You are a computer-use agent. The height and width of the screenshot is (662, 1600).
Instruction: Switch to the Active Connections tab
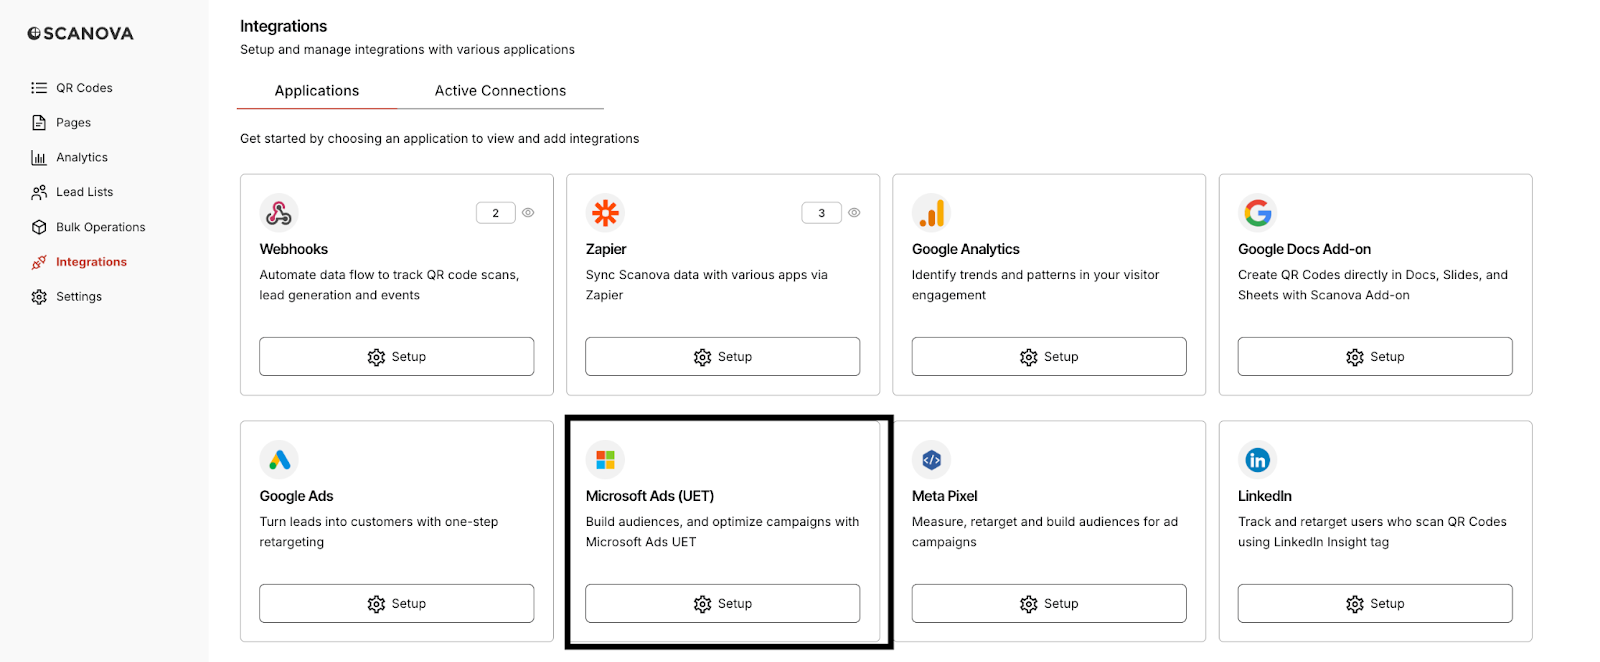(x=500, y=91)
